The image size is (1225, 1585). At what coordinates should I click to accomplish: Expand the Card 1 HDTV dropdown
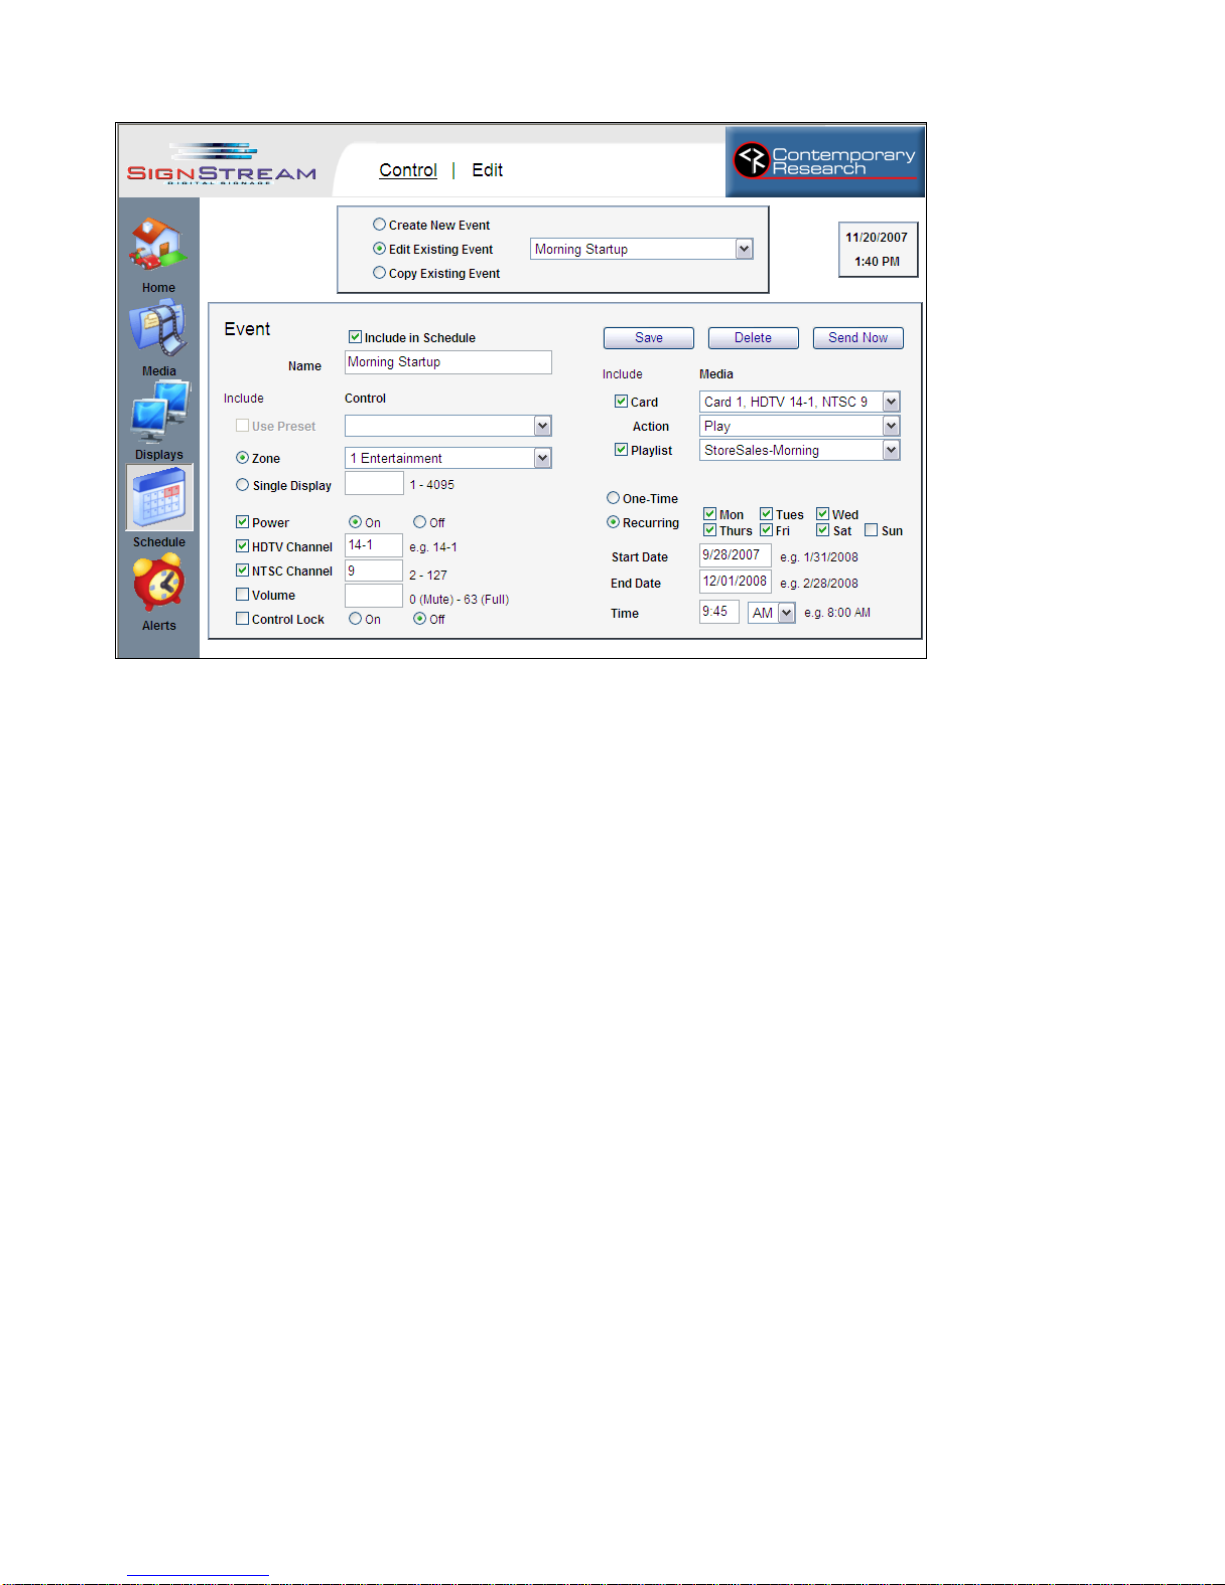click(891, 402)
